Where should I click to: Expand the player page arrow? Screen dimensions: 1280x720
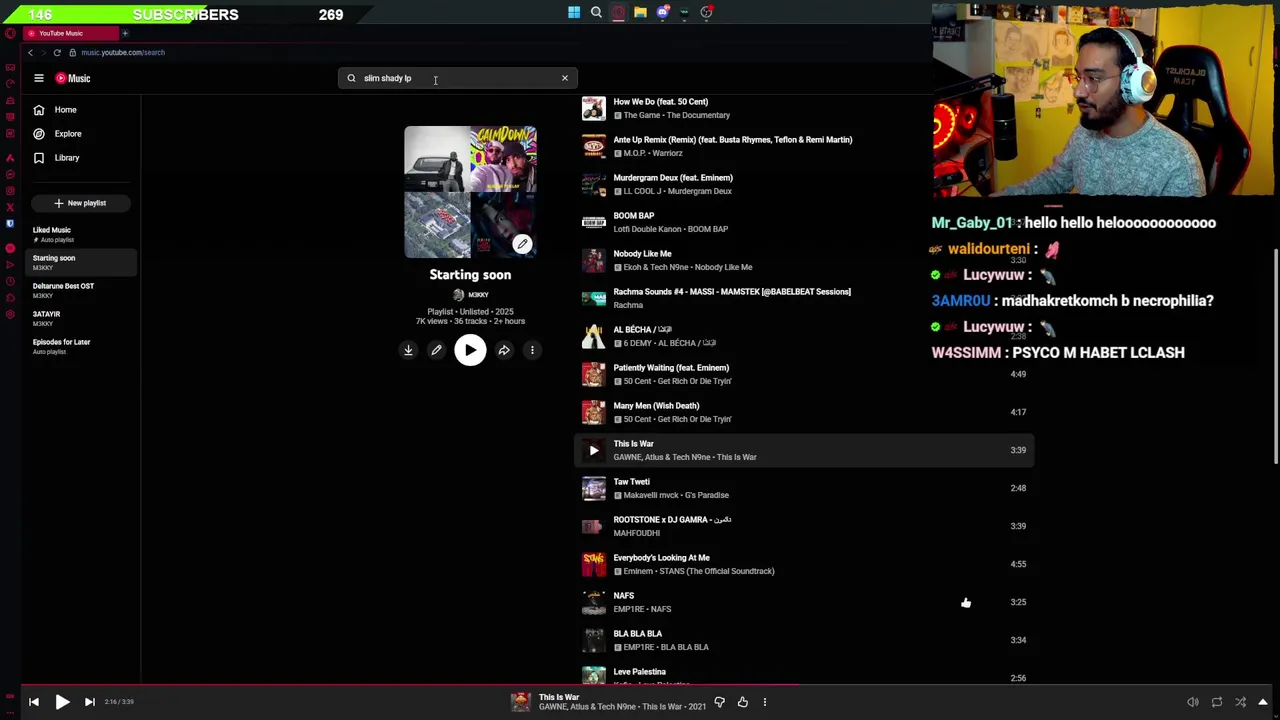point(1263,702)
